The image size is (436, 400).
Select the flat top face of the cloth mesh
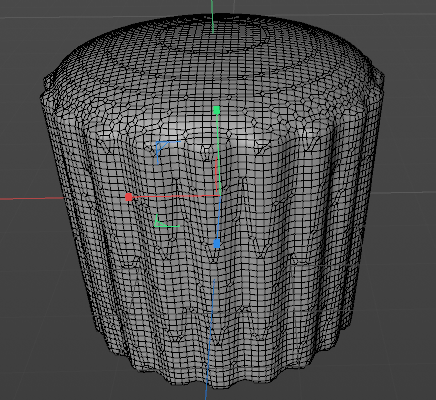point(213,58)
